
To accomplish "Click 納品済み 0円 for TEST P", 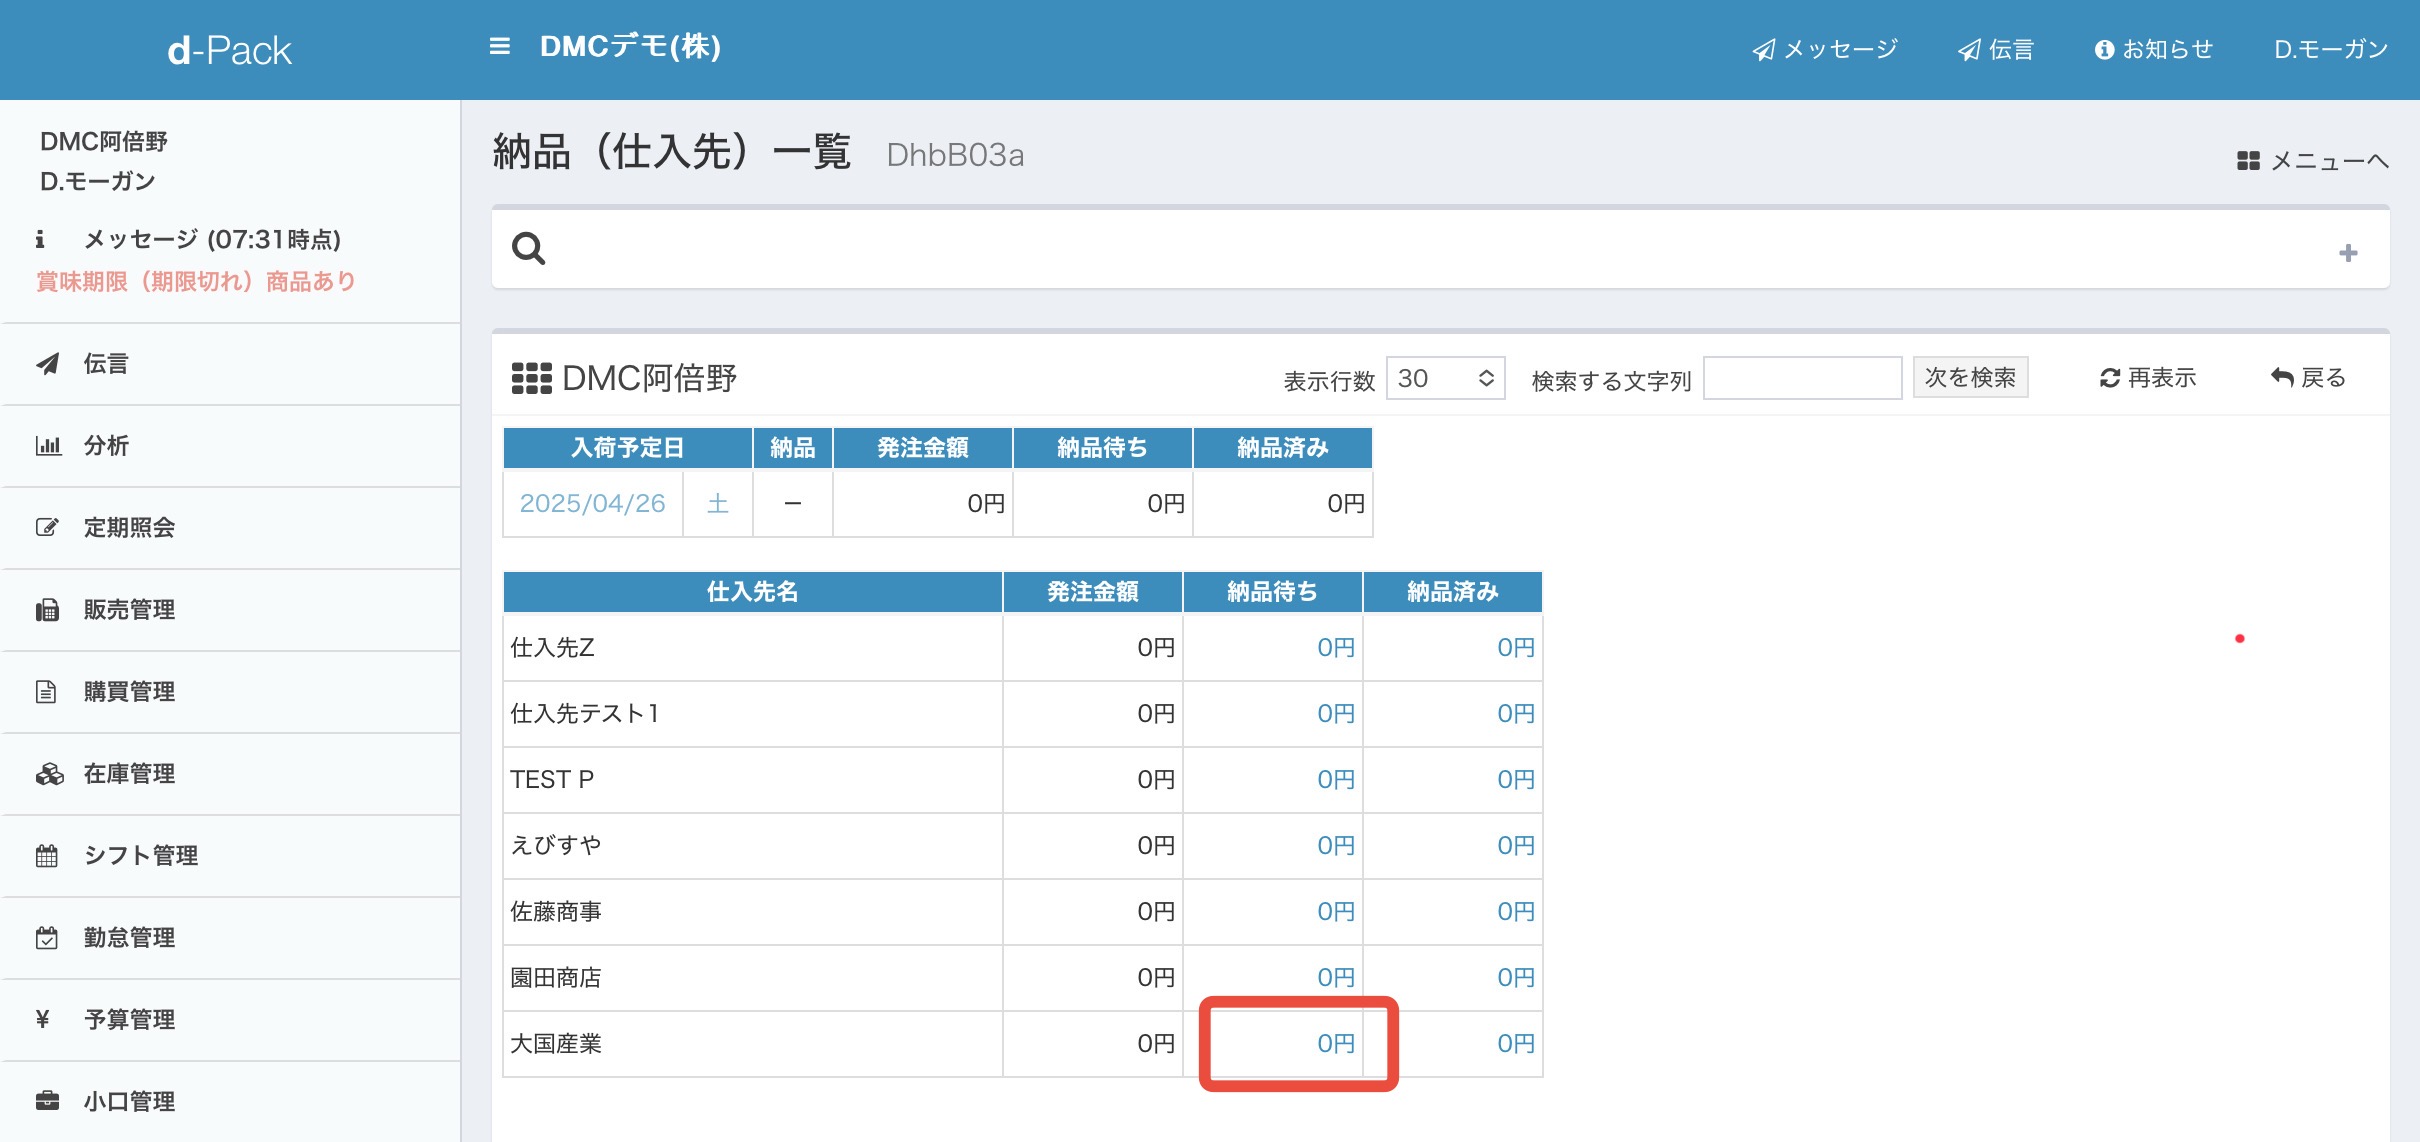I will pyautogui.click(x=1515, y=779).
